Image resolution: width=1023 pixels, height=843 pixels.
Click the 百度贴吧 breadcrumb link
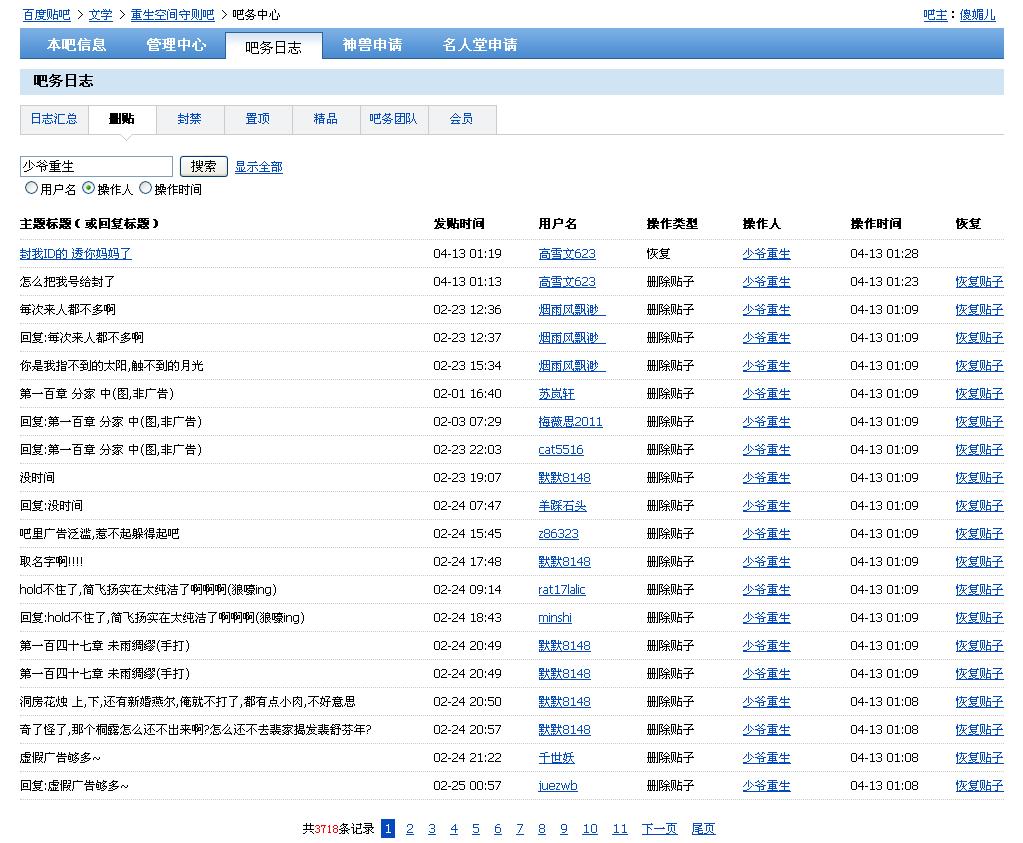coord(47,14)
